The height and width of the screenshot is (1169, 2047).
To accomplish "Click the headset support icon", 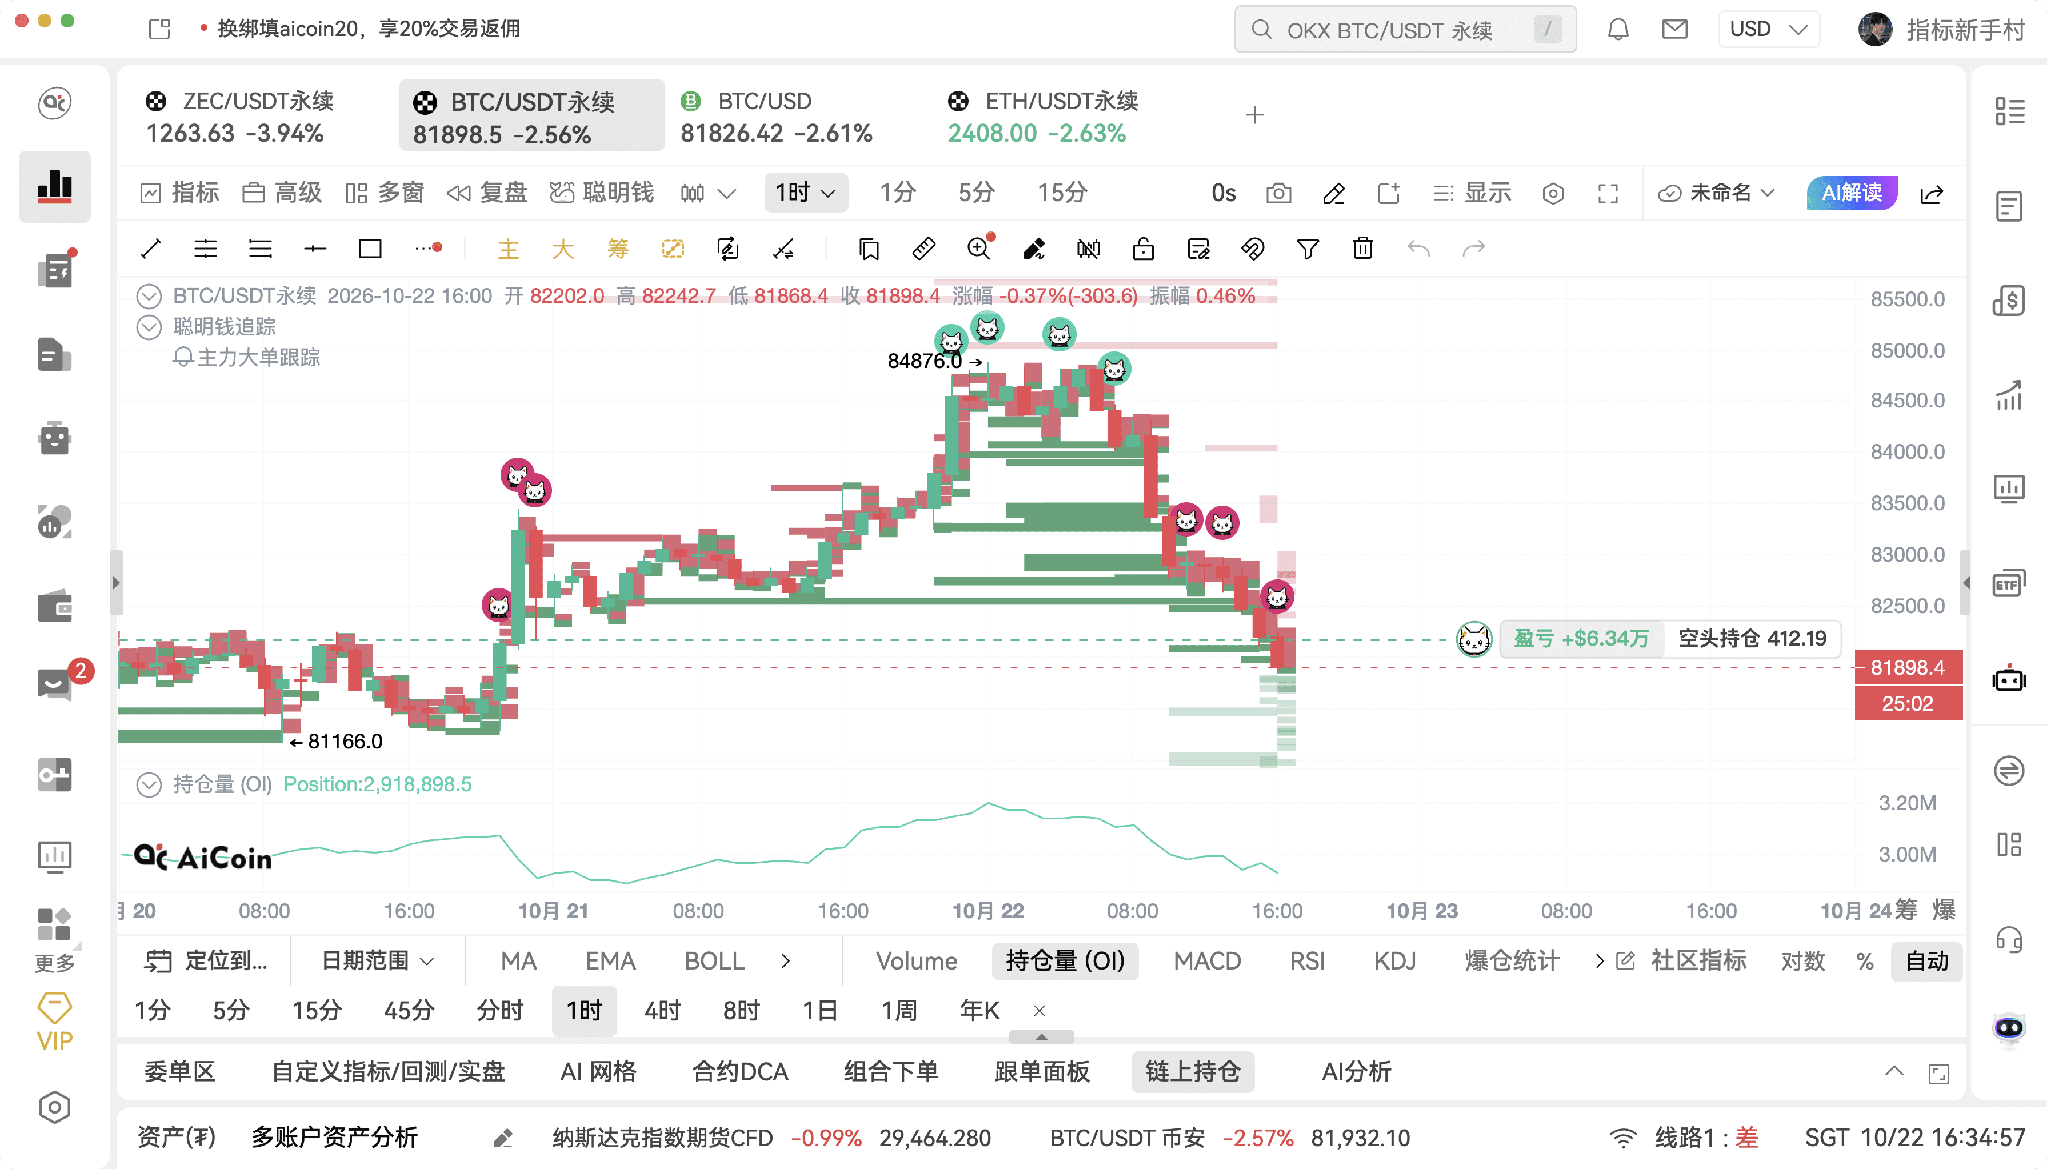I will tap(2009, 940).
